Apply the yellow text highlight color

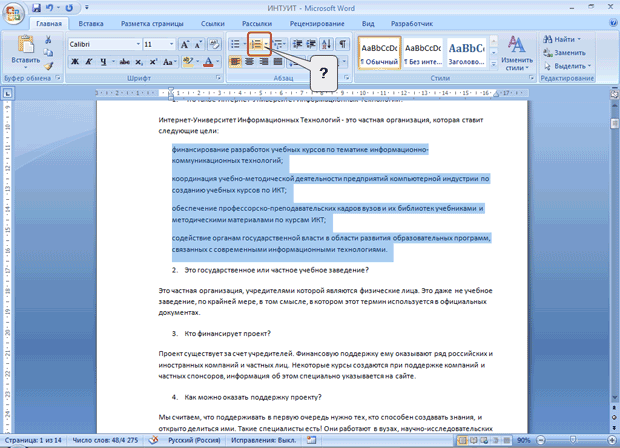click(188, 62)
